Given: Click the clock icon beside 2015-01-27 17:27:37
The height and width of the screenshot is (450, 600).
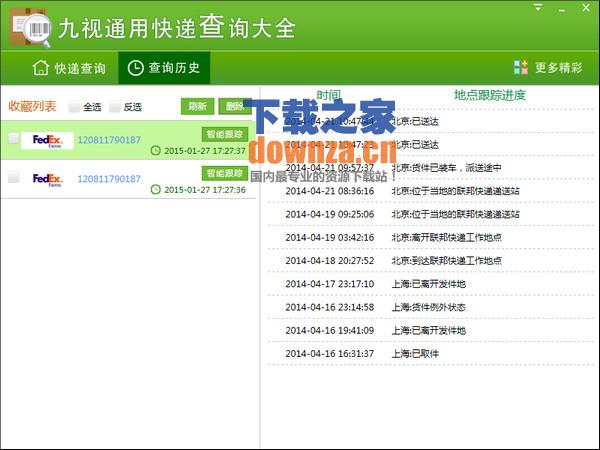Looking at the screenshot, I should coord(155,151).
